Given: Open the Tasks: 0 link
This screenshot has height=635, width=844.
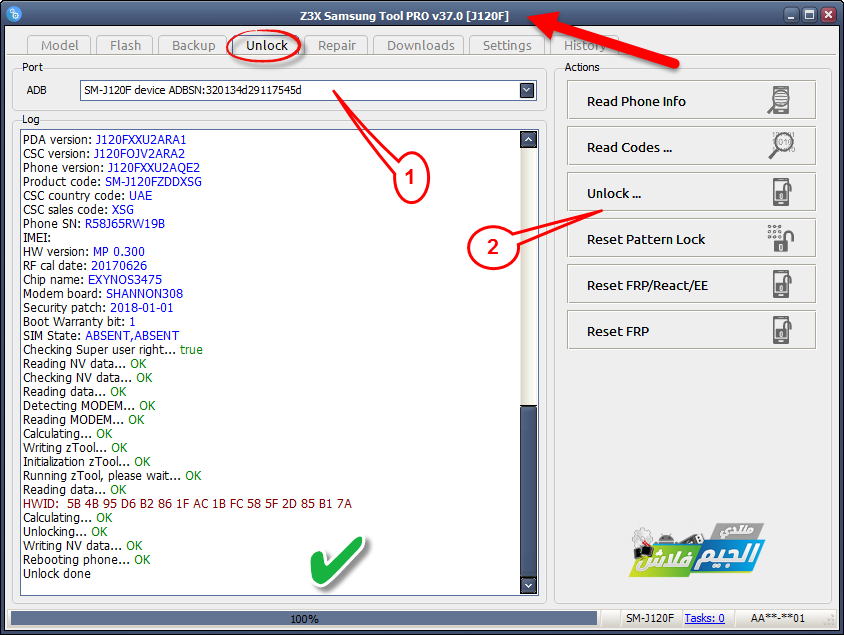Looking at the screenshot, I should 704,618.
